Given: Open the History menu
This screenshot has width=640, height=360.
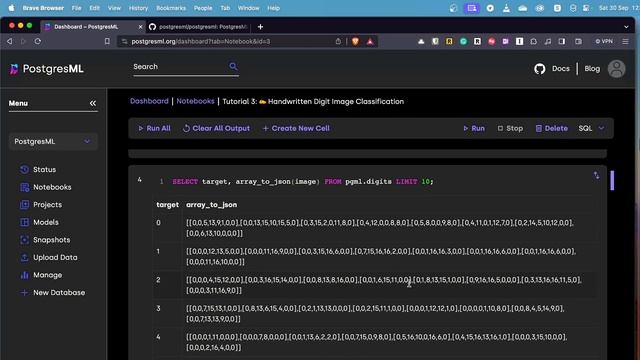Looking at the screenshot, I should click(x=138, y=8).
